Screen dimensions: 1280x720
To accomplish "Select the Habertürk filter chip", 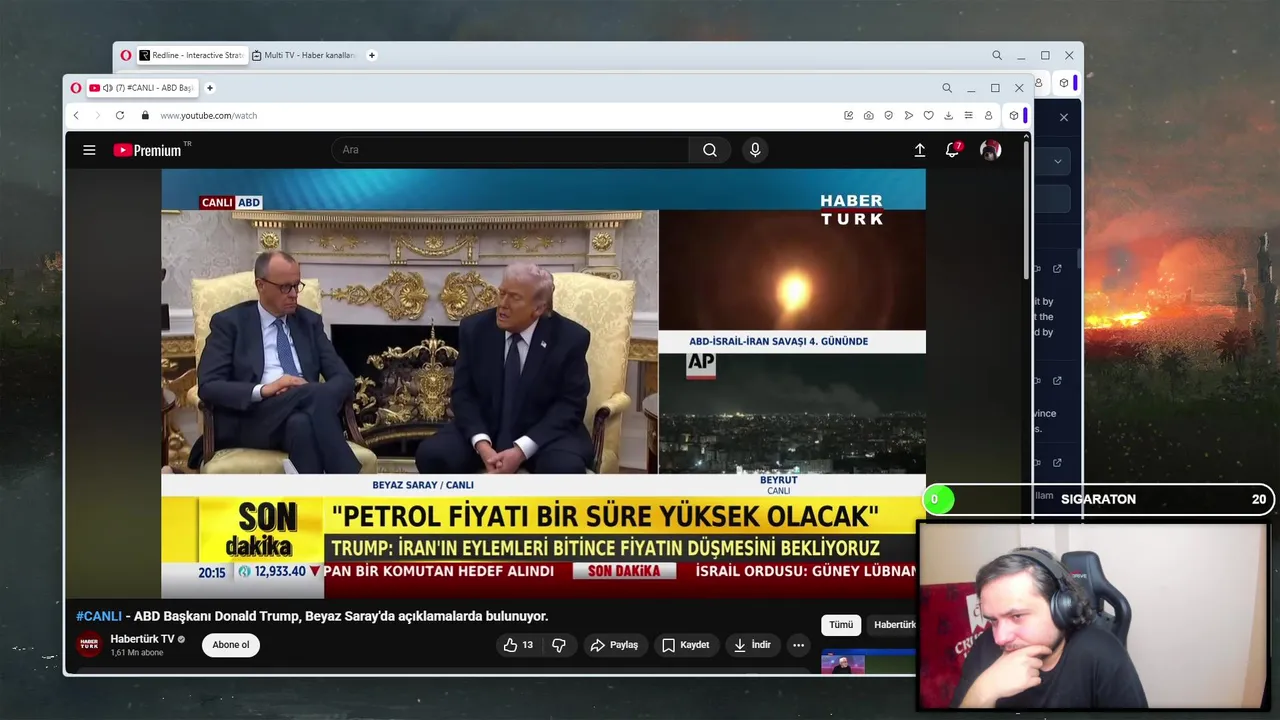I will tap(894, 625).
